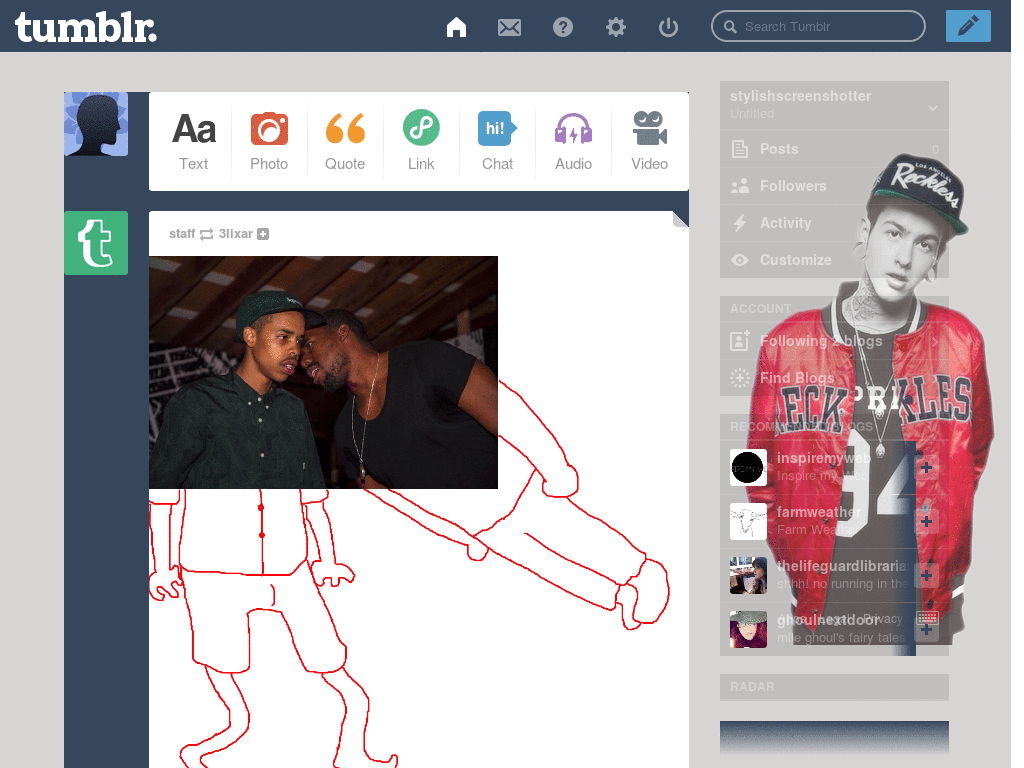Screen dimensions: 1024x768
Task: Open the Inbox envelope icon
Action: click(x=509, y=27)
